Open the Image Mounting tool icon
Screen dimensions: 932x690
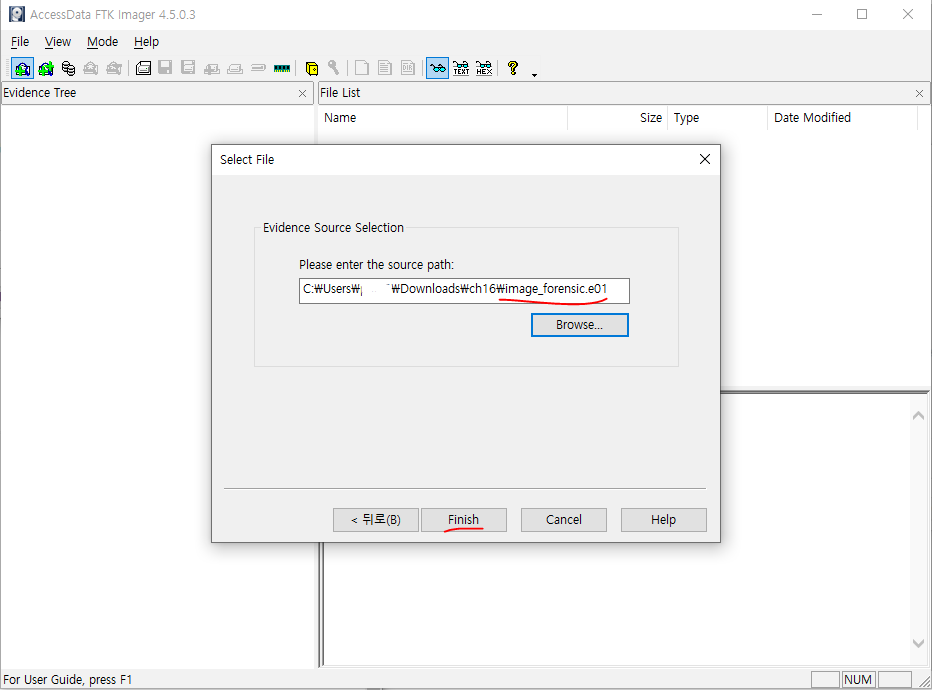point(68,68)
